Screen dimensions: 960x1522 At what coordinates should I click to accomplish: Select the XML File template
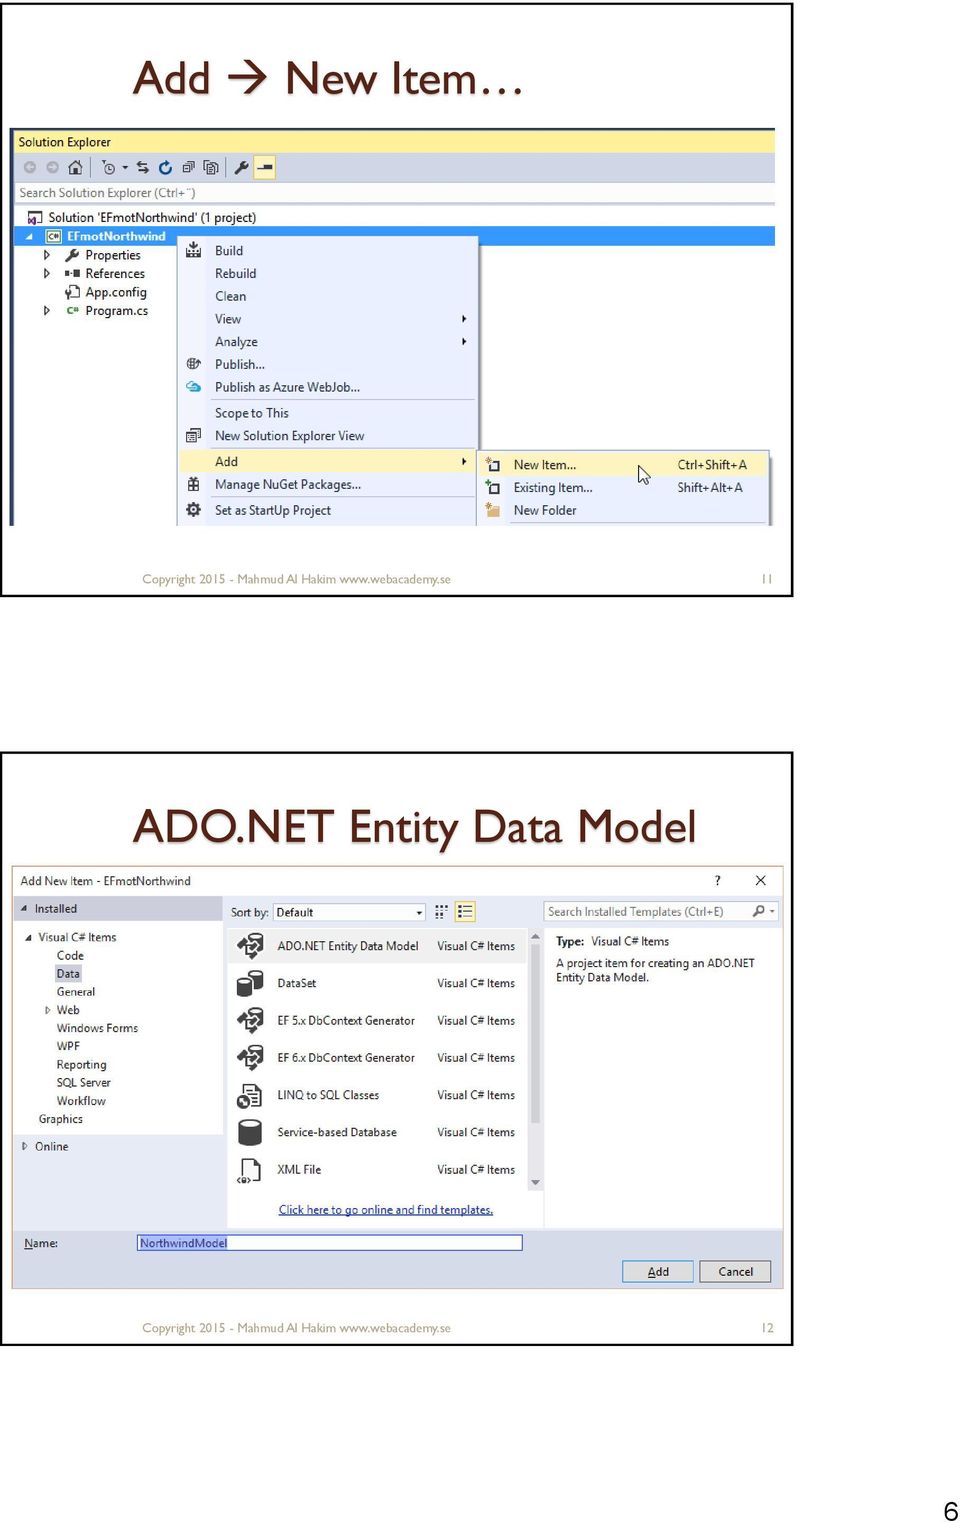pos(378,1170)
